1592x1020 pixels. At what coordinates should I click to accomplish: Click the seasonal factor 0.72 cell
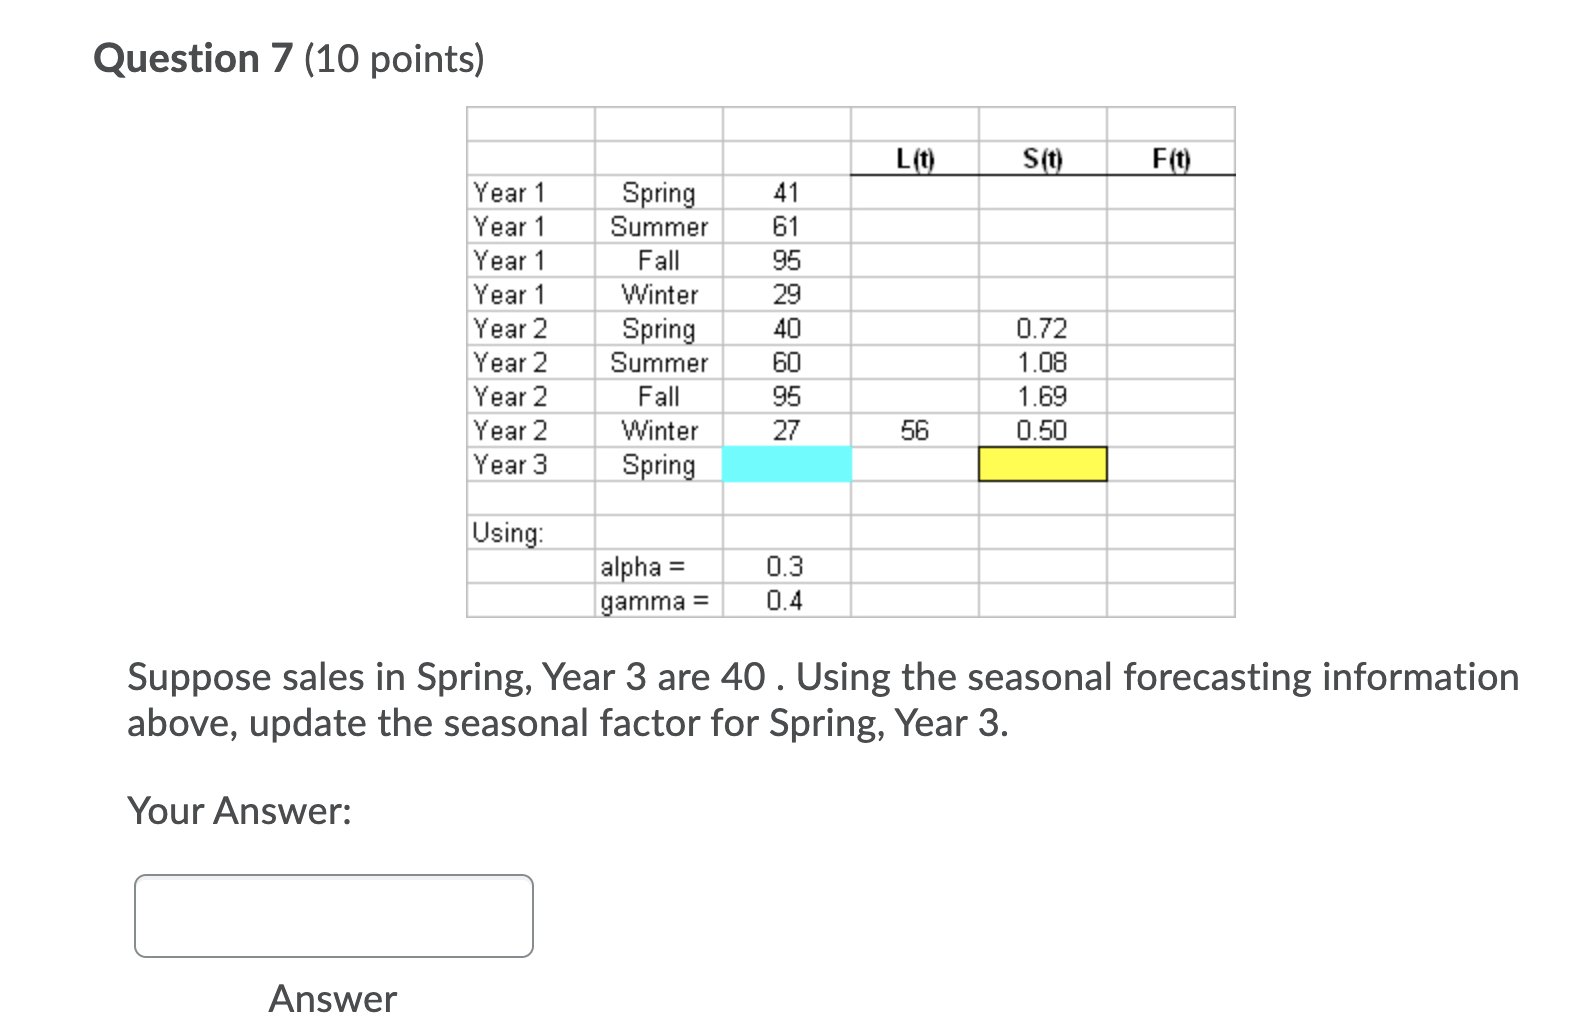1042,328
